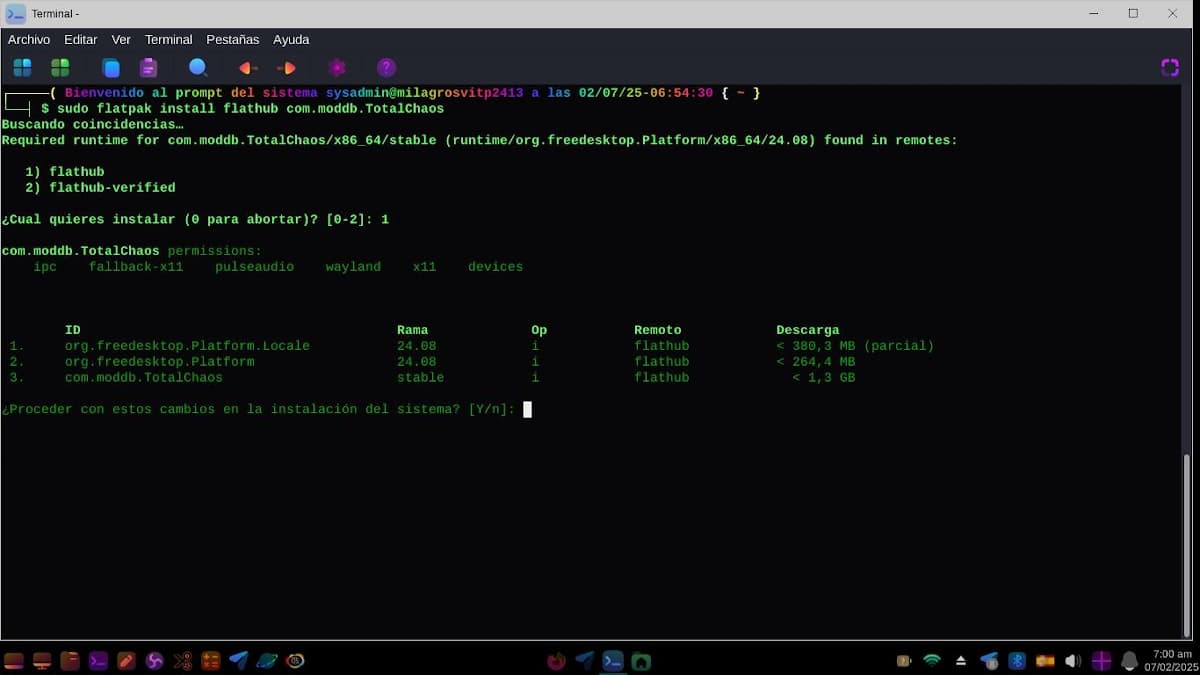Open the Wi-Fi network tray icon

tap(932, 661)
